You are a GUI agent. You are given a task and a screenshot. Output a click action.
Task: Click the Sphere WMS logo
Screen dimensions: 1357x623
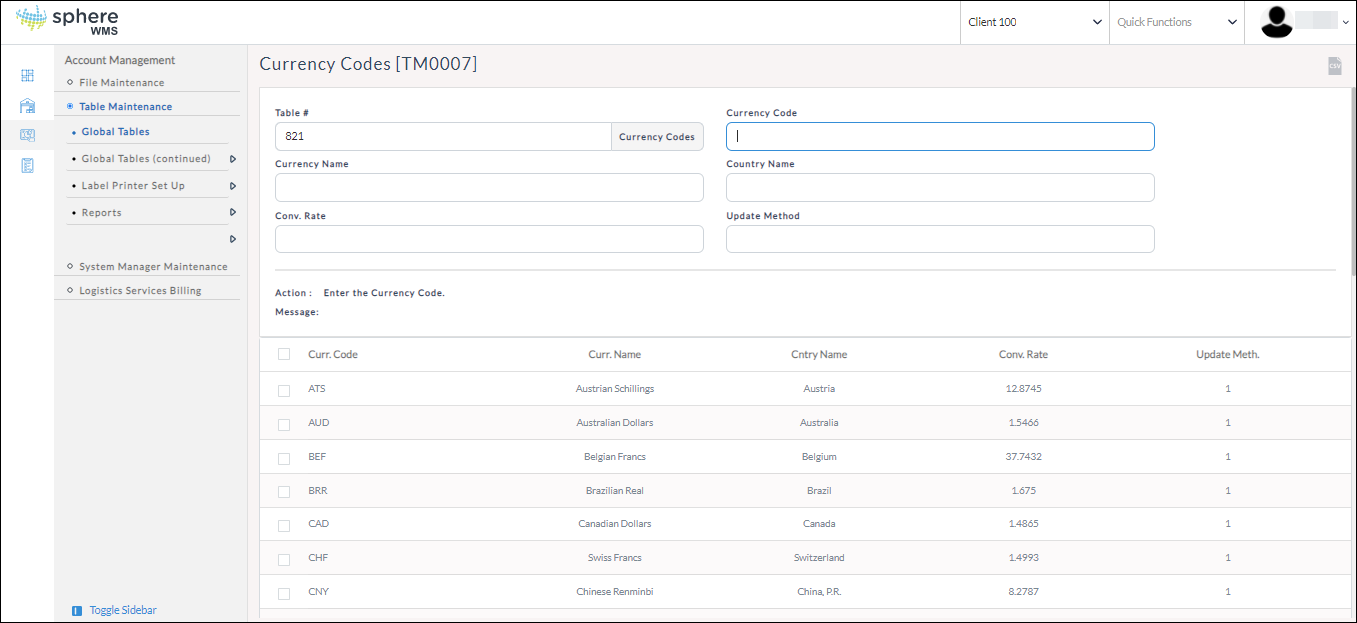(x=68, y=21)
